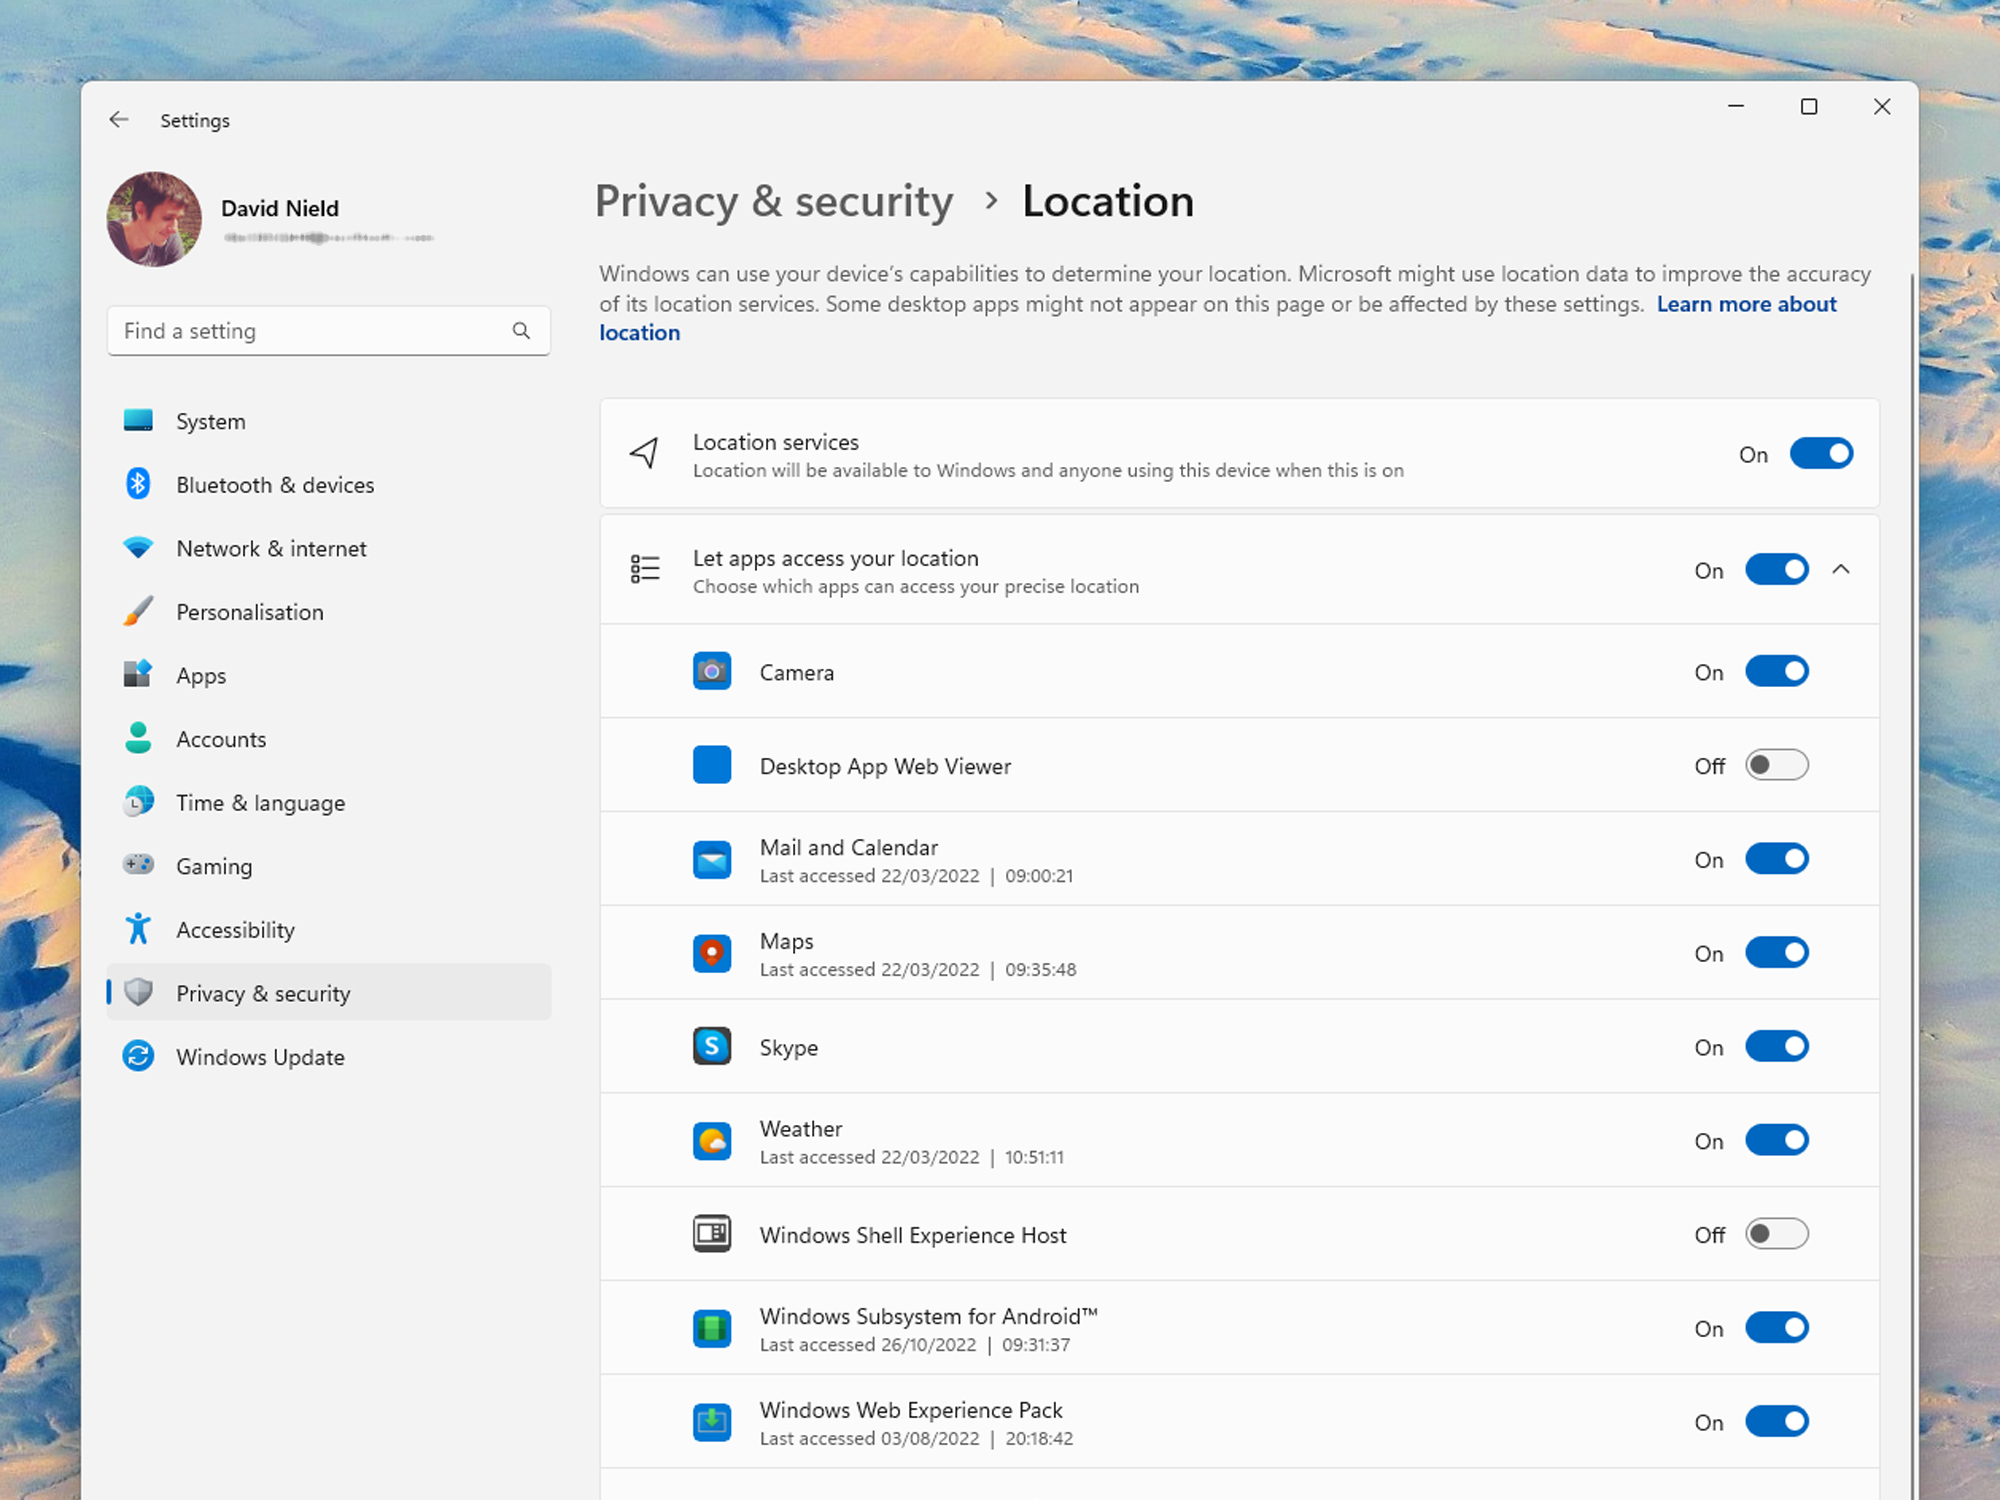This screenshot has height=1500, width=2000.
Task: Click the Gaming sidebar icon
Action: pos(139,866)
